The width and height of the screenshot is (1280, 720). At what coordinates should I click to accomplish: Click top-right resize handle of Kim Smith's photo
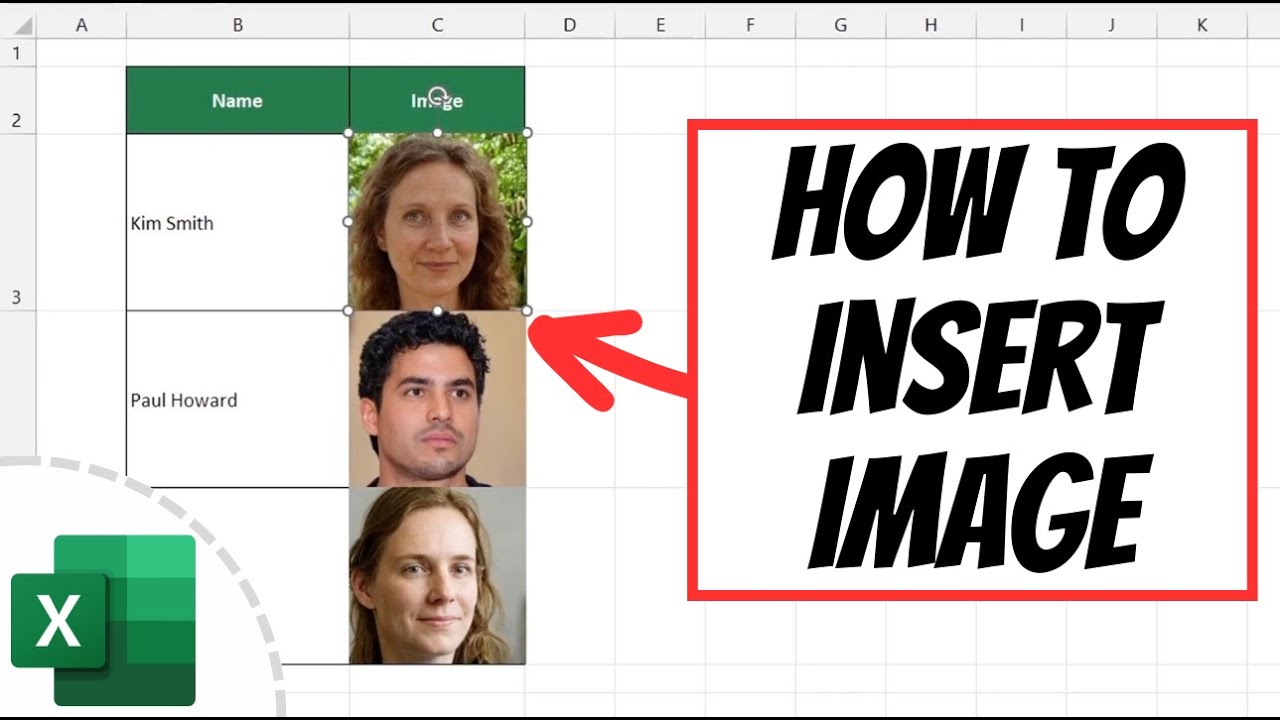[527, 132]
